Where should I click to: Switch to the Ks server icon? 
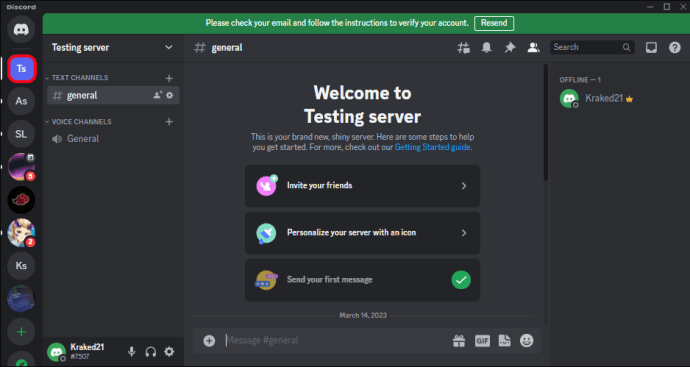click(x=21, y=266)
